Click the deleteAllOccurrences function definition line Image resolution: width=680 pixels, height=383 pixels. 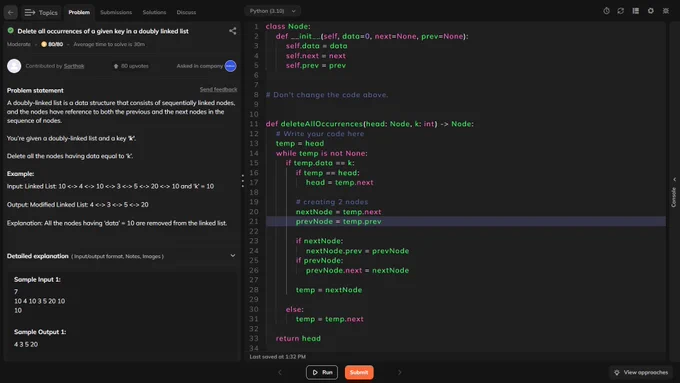[369, 124]
